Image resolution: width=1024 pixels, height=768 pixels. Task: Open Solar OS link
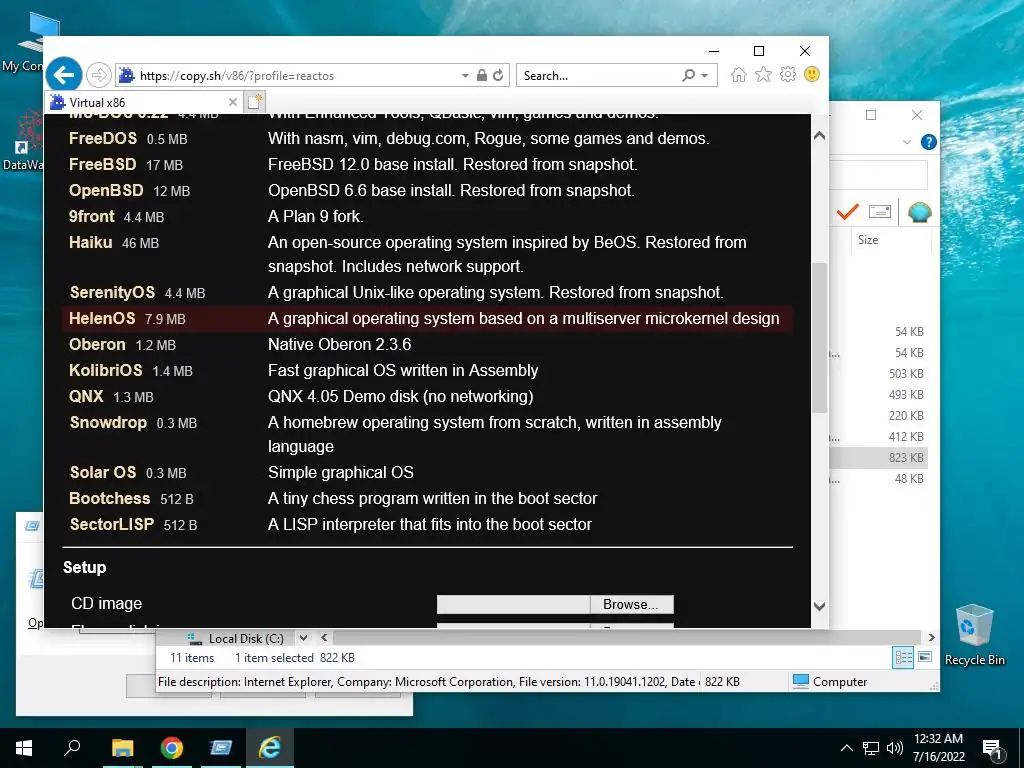[x=103, y=473]
